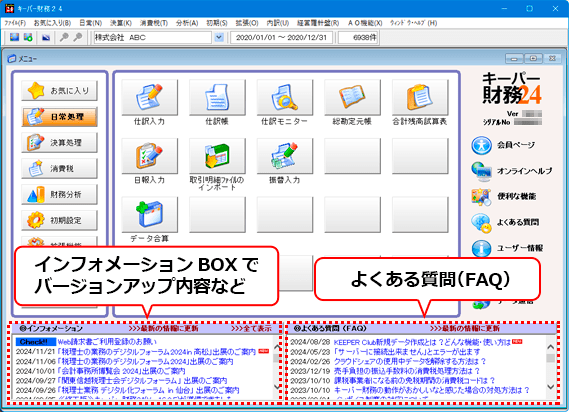
Task: Open the 拡張(O) menu
Action: coord(247,23)
